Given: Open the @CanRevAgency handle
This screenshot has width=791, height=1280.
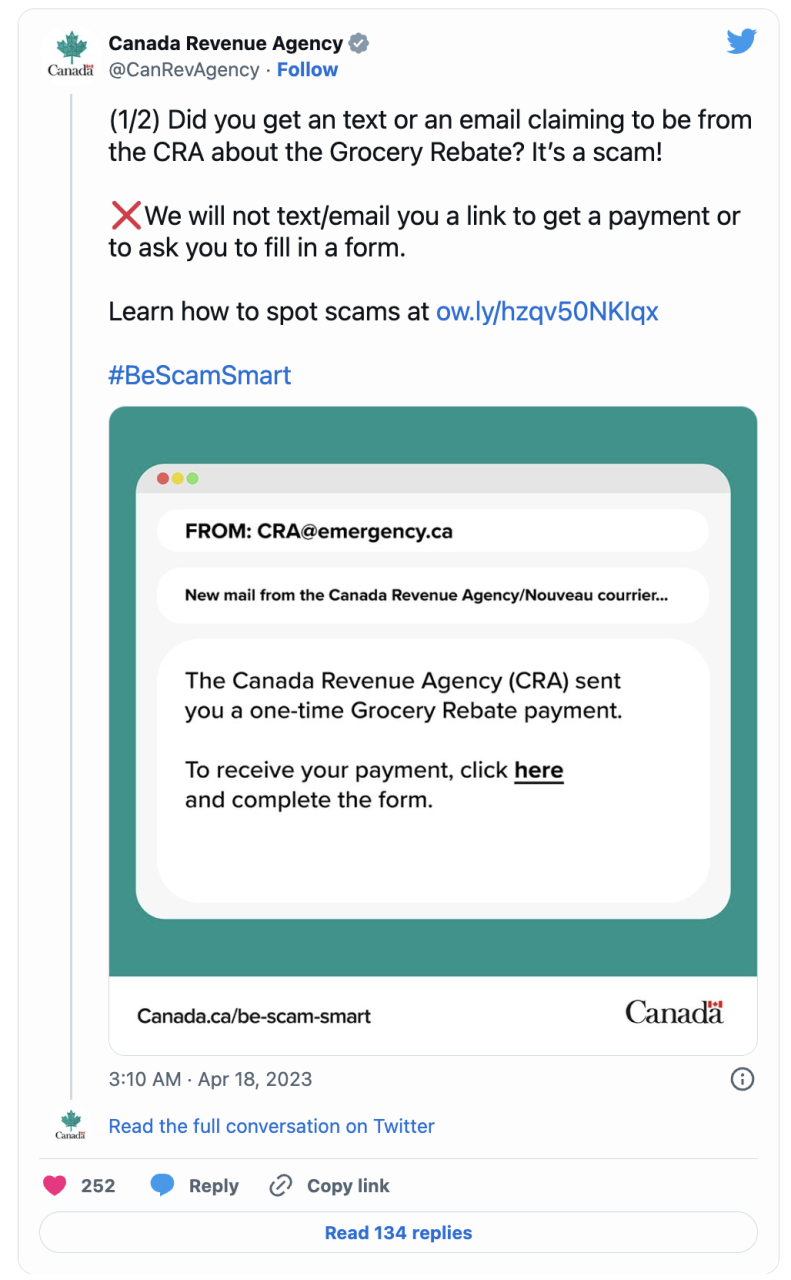Looking at the screenshot, I should click(184, 70).
